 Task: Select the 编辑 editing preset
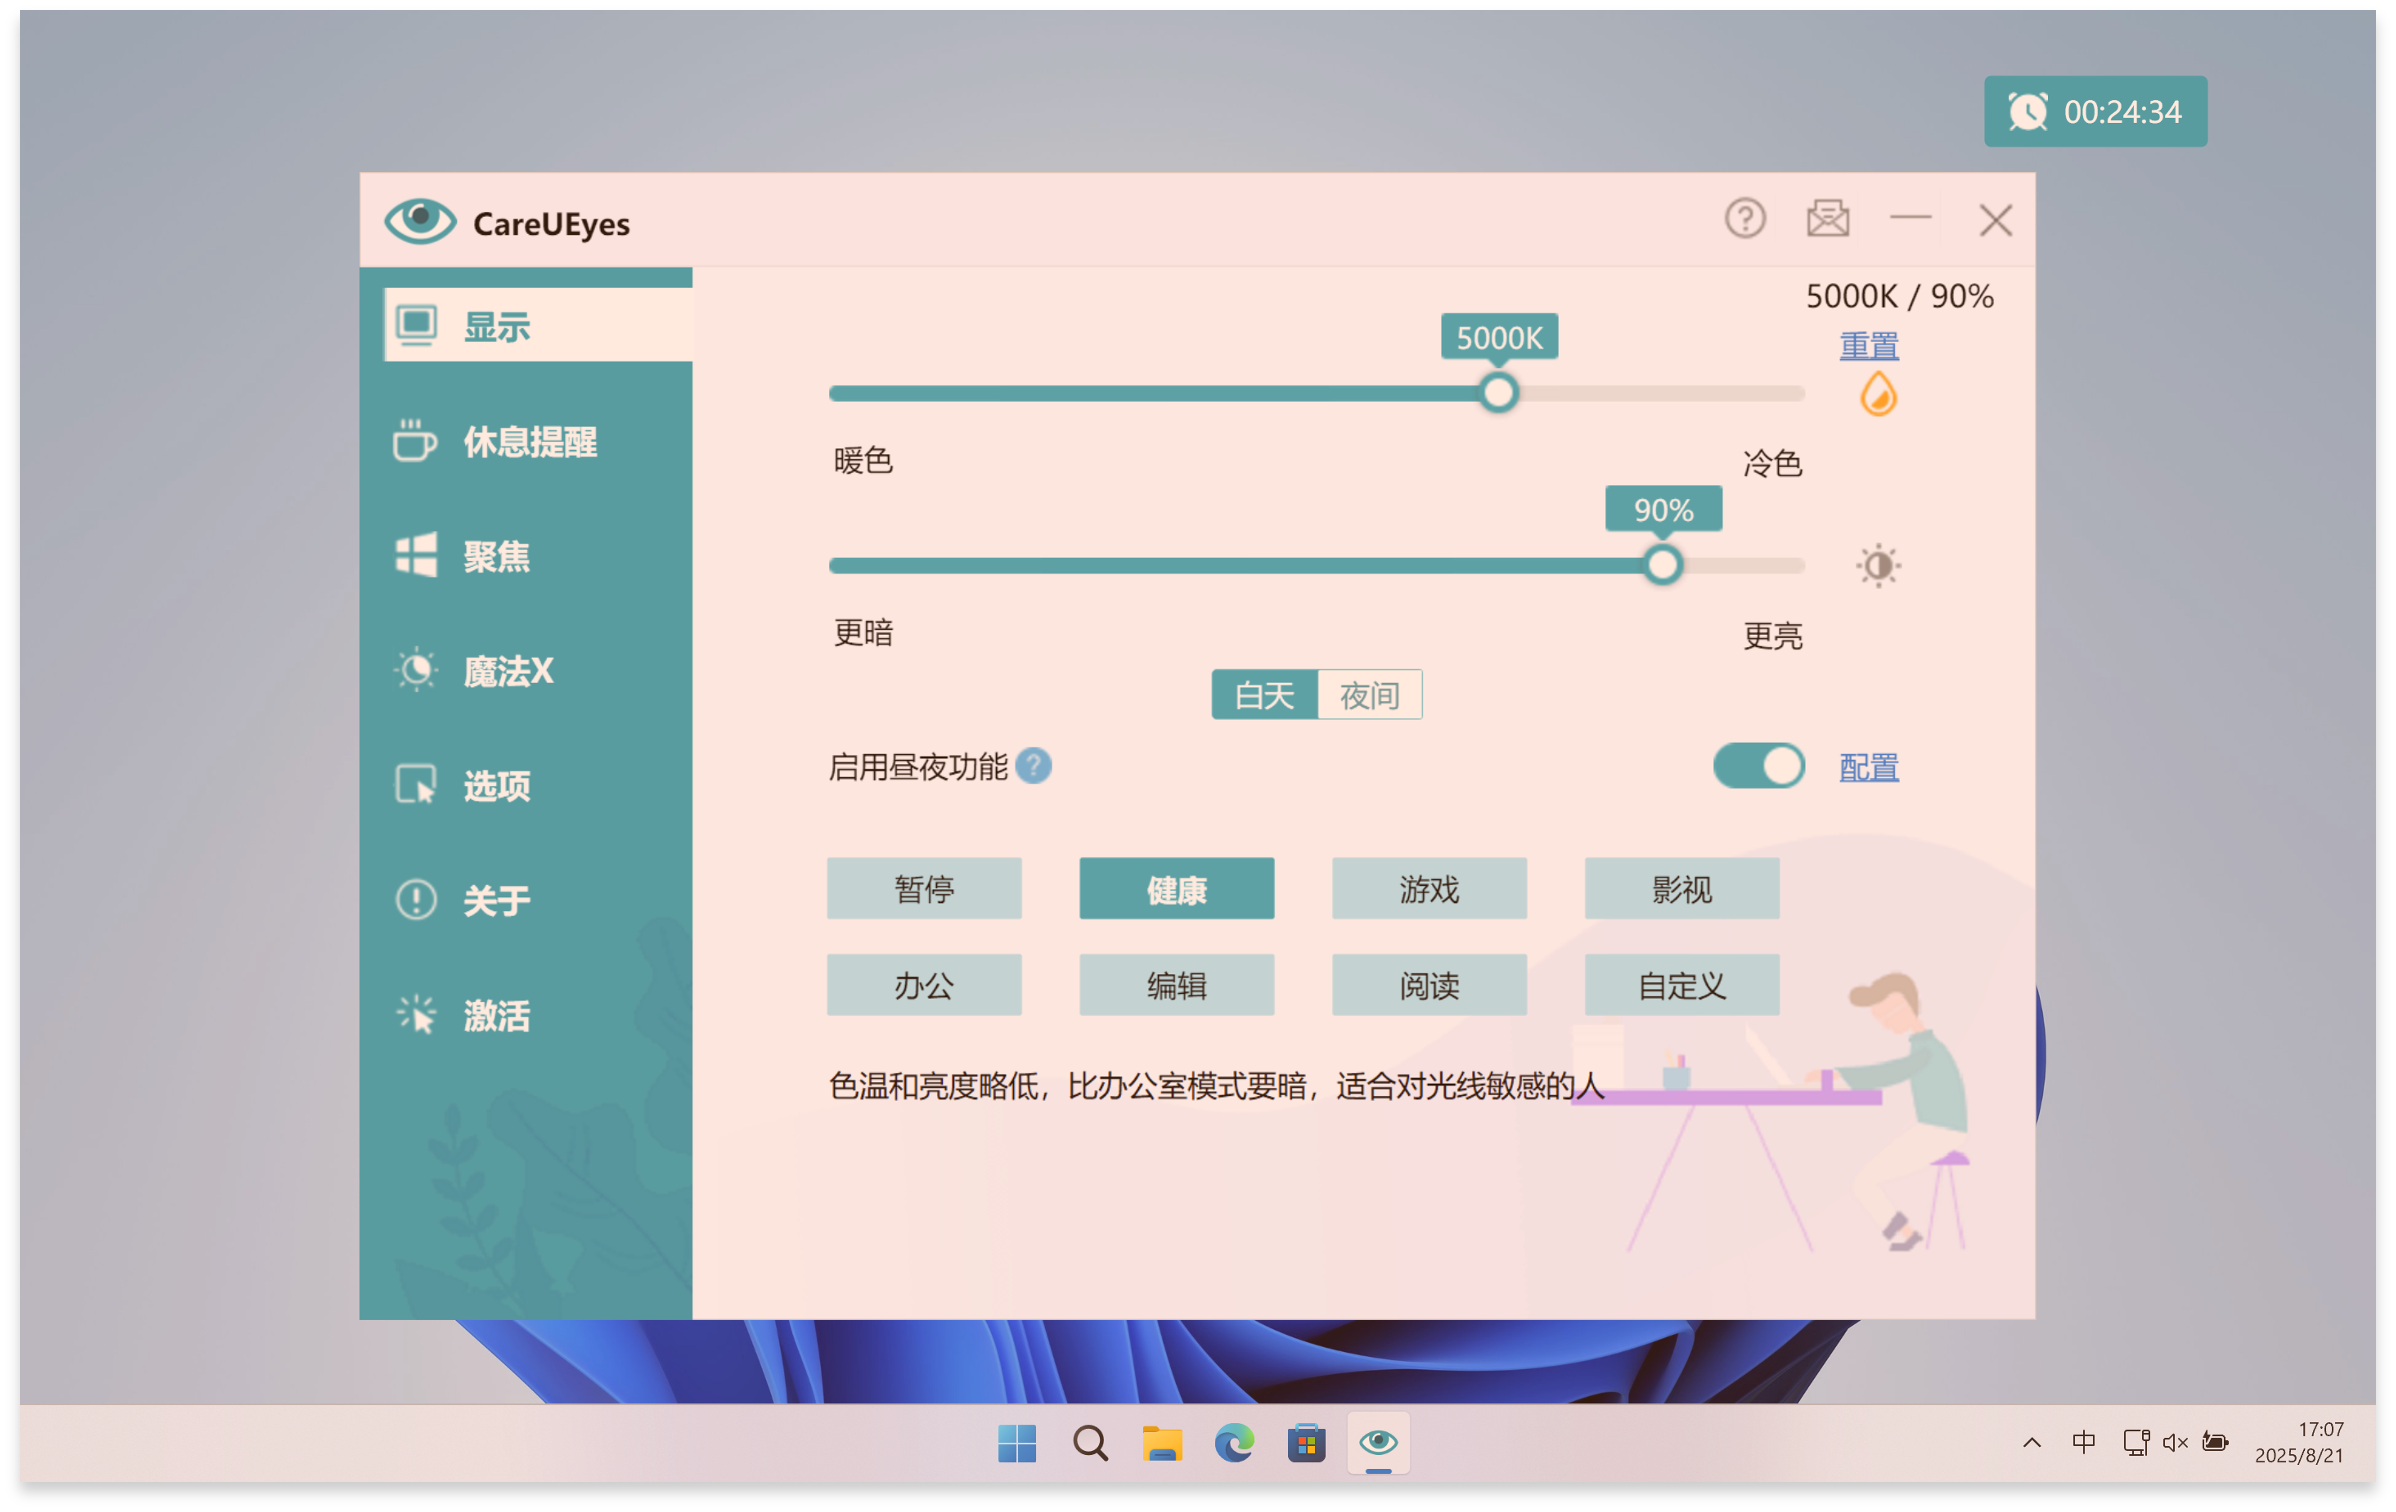[1177, 985]
